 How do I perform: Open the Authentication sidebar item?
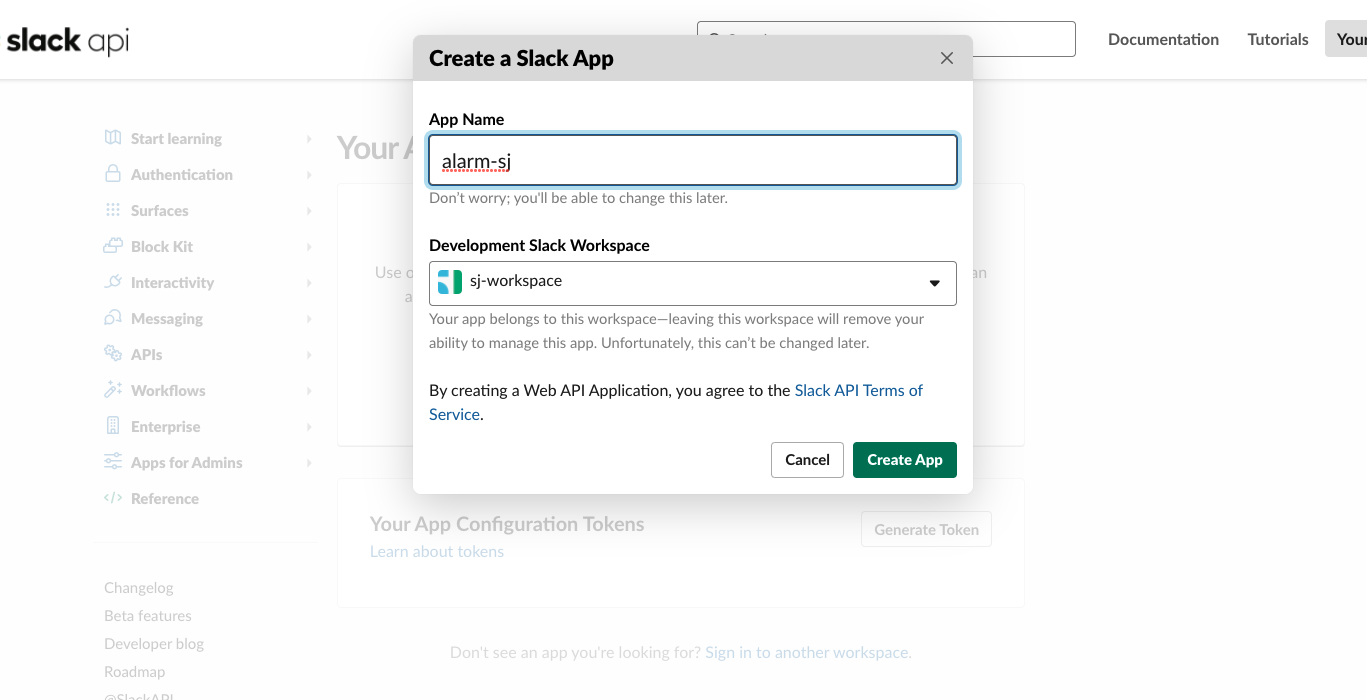pyautogui.click(x=182, y=175)
